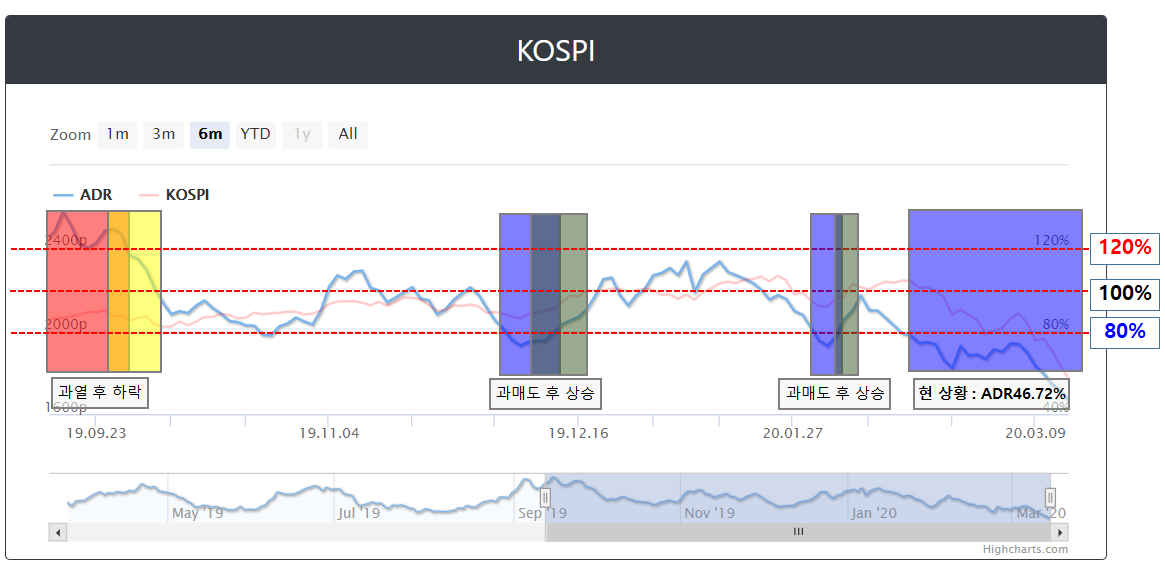The image size is (1165, 575).
Task: Select the 1m zoom range
Action: pyautogui.click(x=117, y=134)
